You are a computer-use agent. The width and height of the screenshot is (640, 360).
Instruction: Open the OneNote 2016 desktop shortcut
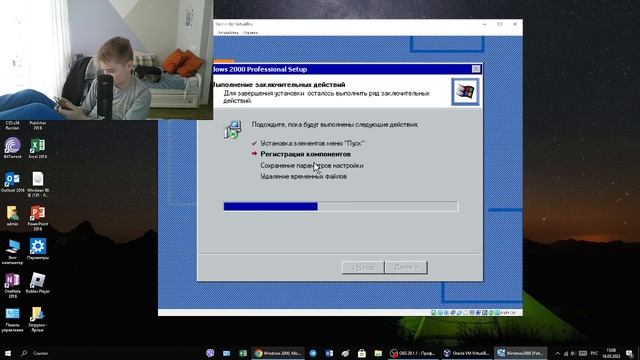click(x=12, y=285)
